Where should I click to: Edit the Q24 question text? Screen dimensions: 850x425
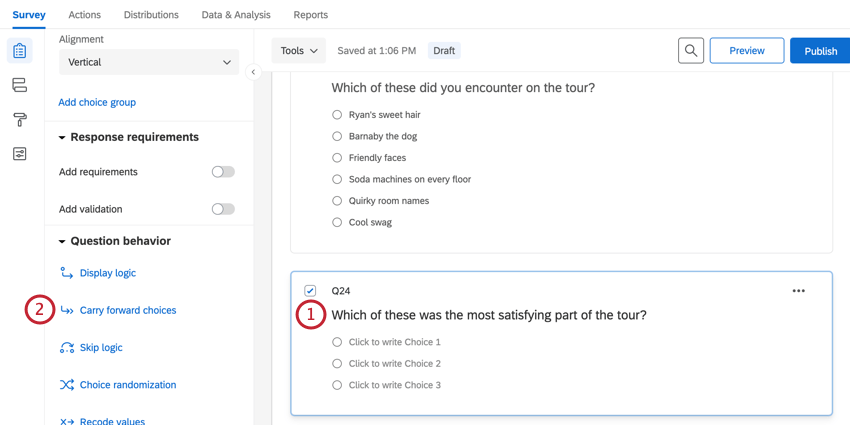pos(489,315)
